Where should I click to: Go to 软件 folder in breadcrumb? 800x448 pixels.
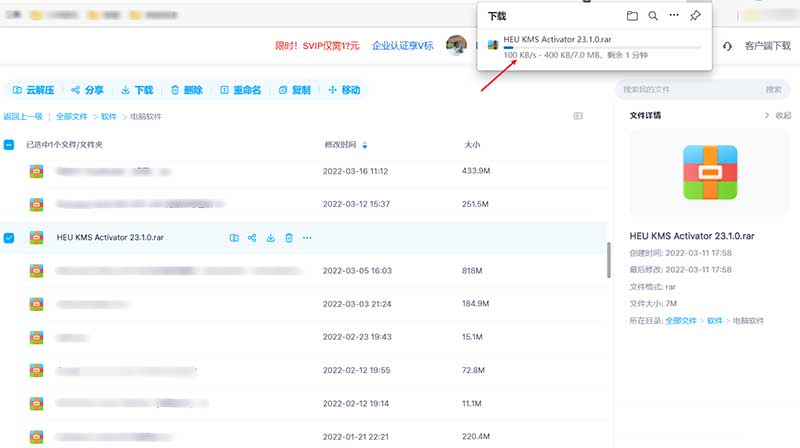108,116
